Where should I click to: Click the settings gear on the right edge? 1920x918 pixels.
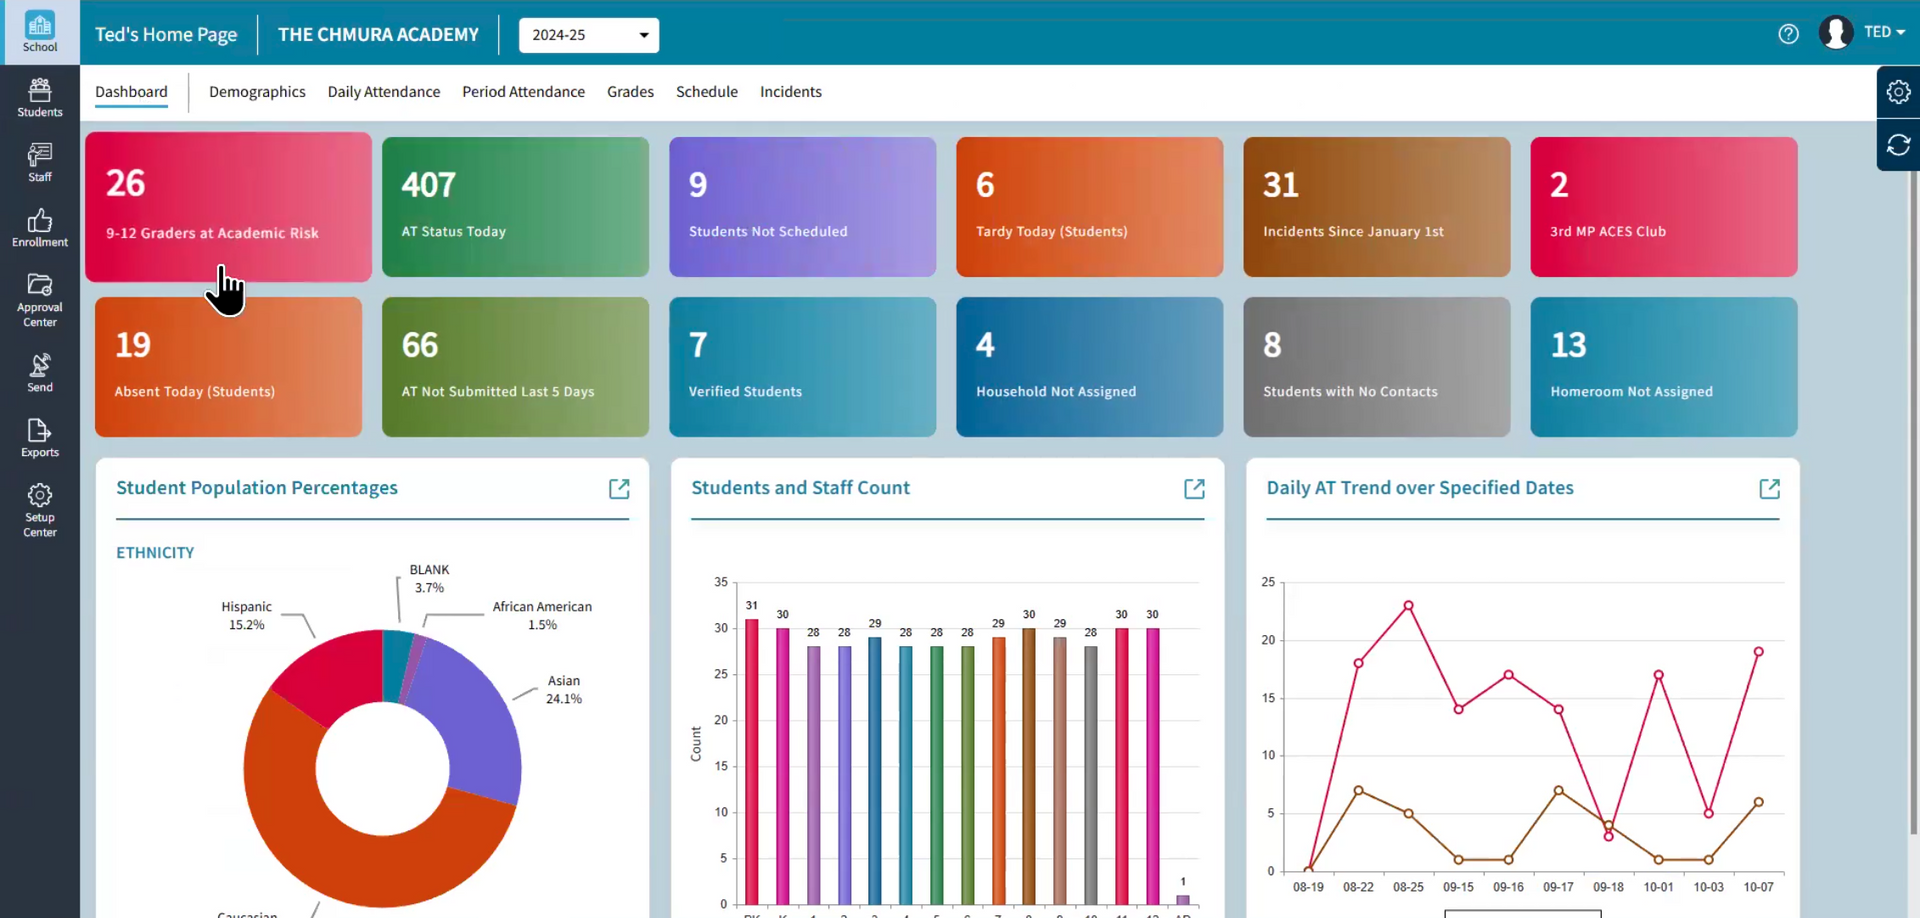coord(1899,91)
